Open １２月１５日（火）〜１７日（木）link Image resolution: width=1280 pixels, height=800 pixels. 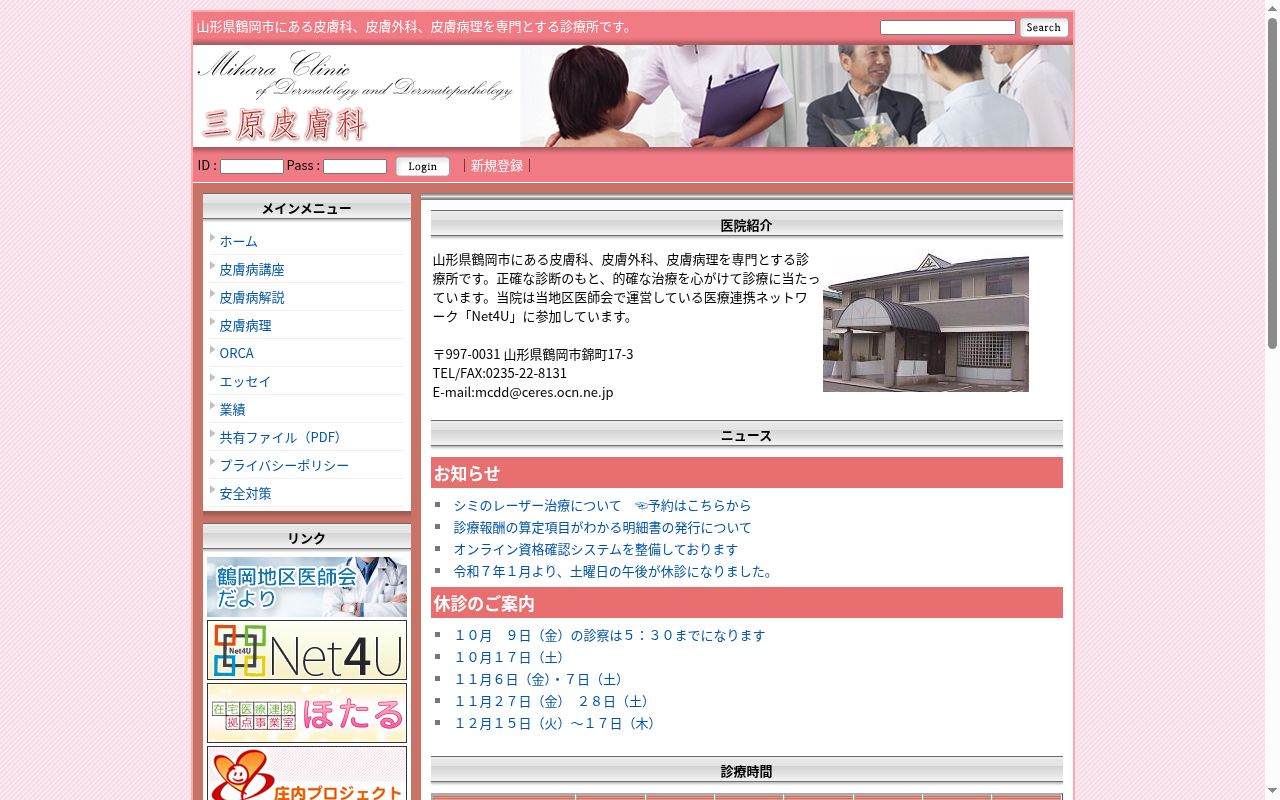558,724
